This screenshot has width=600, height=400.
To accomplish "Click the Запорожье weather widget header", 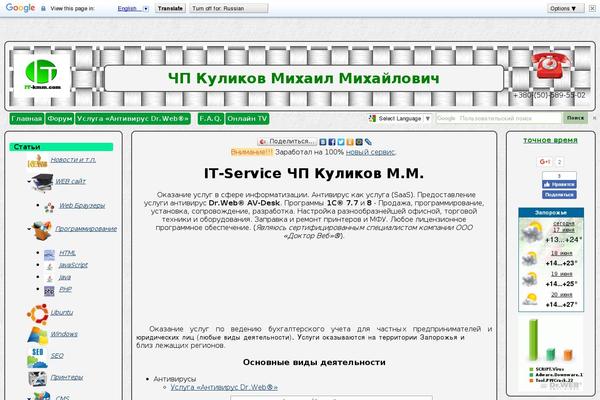I will point(551,212).
